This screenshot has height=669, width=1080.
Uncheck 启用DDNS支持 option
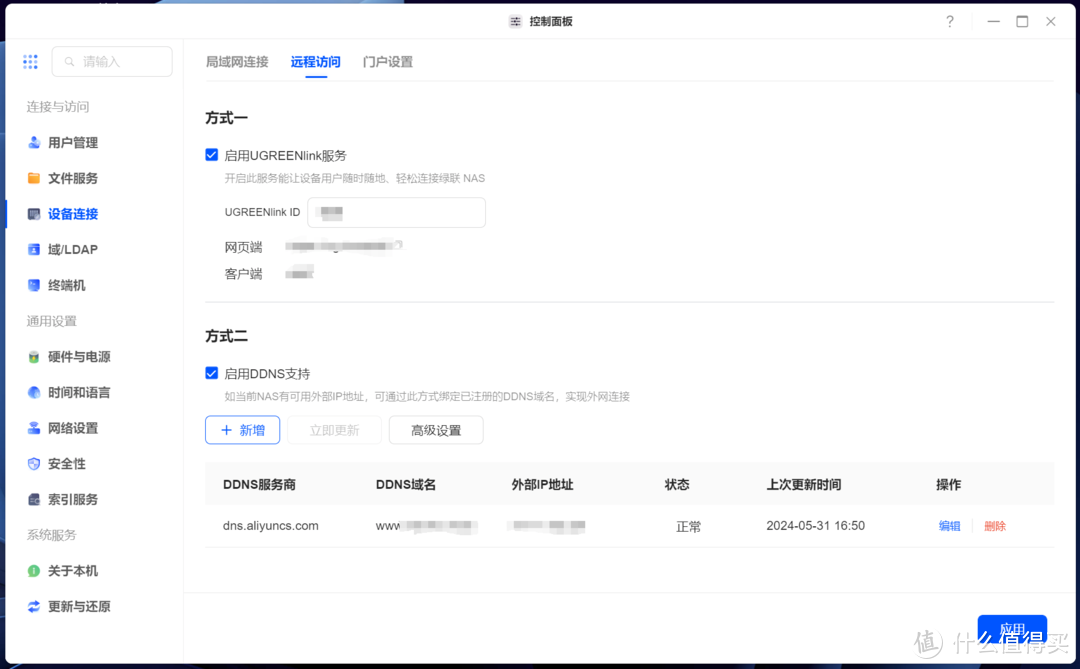(211, 372)
